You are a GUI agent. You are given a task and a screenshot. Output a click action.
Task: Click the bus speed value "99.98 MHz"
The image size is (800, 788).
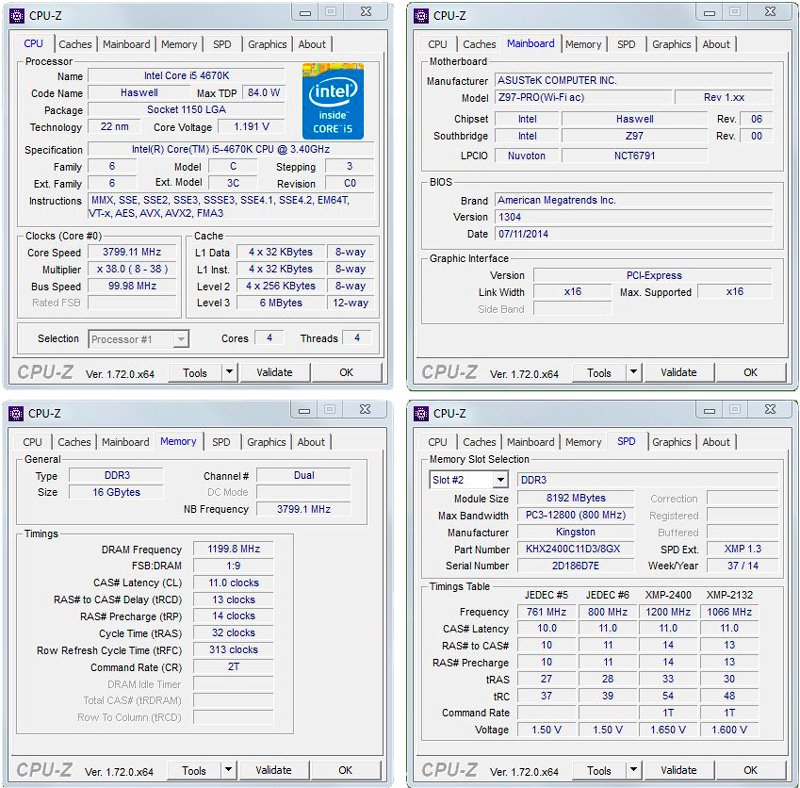[132, 286]
